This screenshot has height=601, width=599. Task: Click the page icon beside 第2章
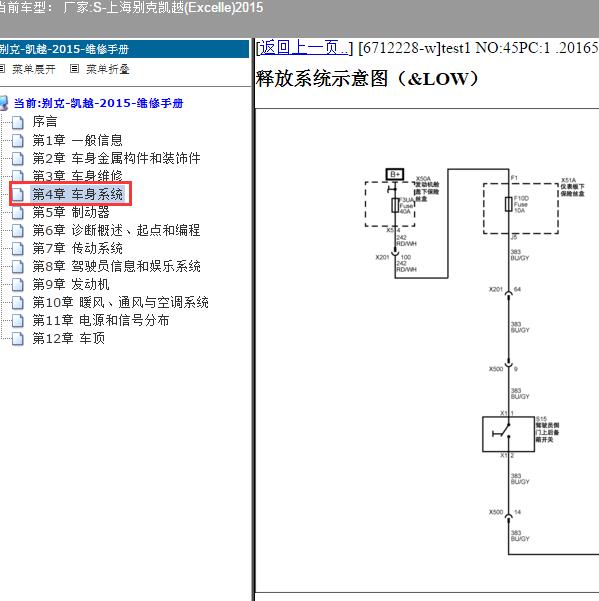pyautogui.click(x=18, y=159)
